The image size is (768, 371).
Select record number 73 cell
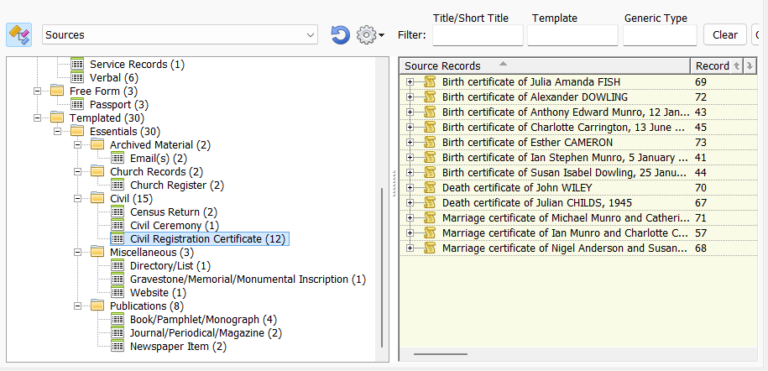(x=700, y=143)
